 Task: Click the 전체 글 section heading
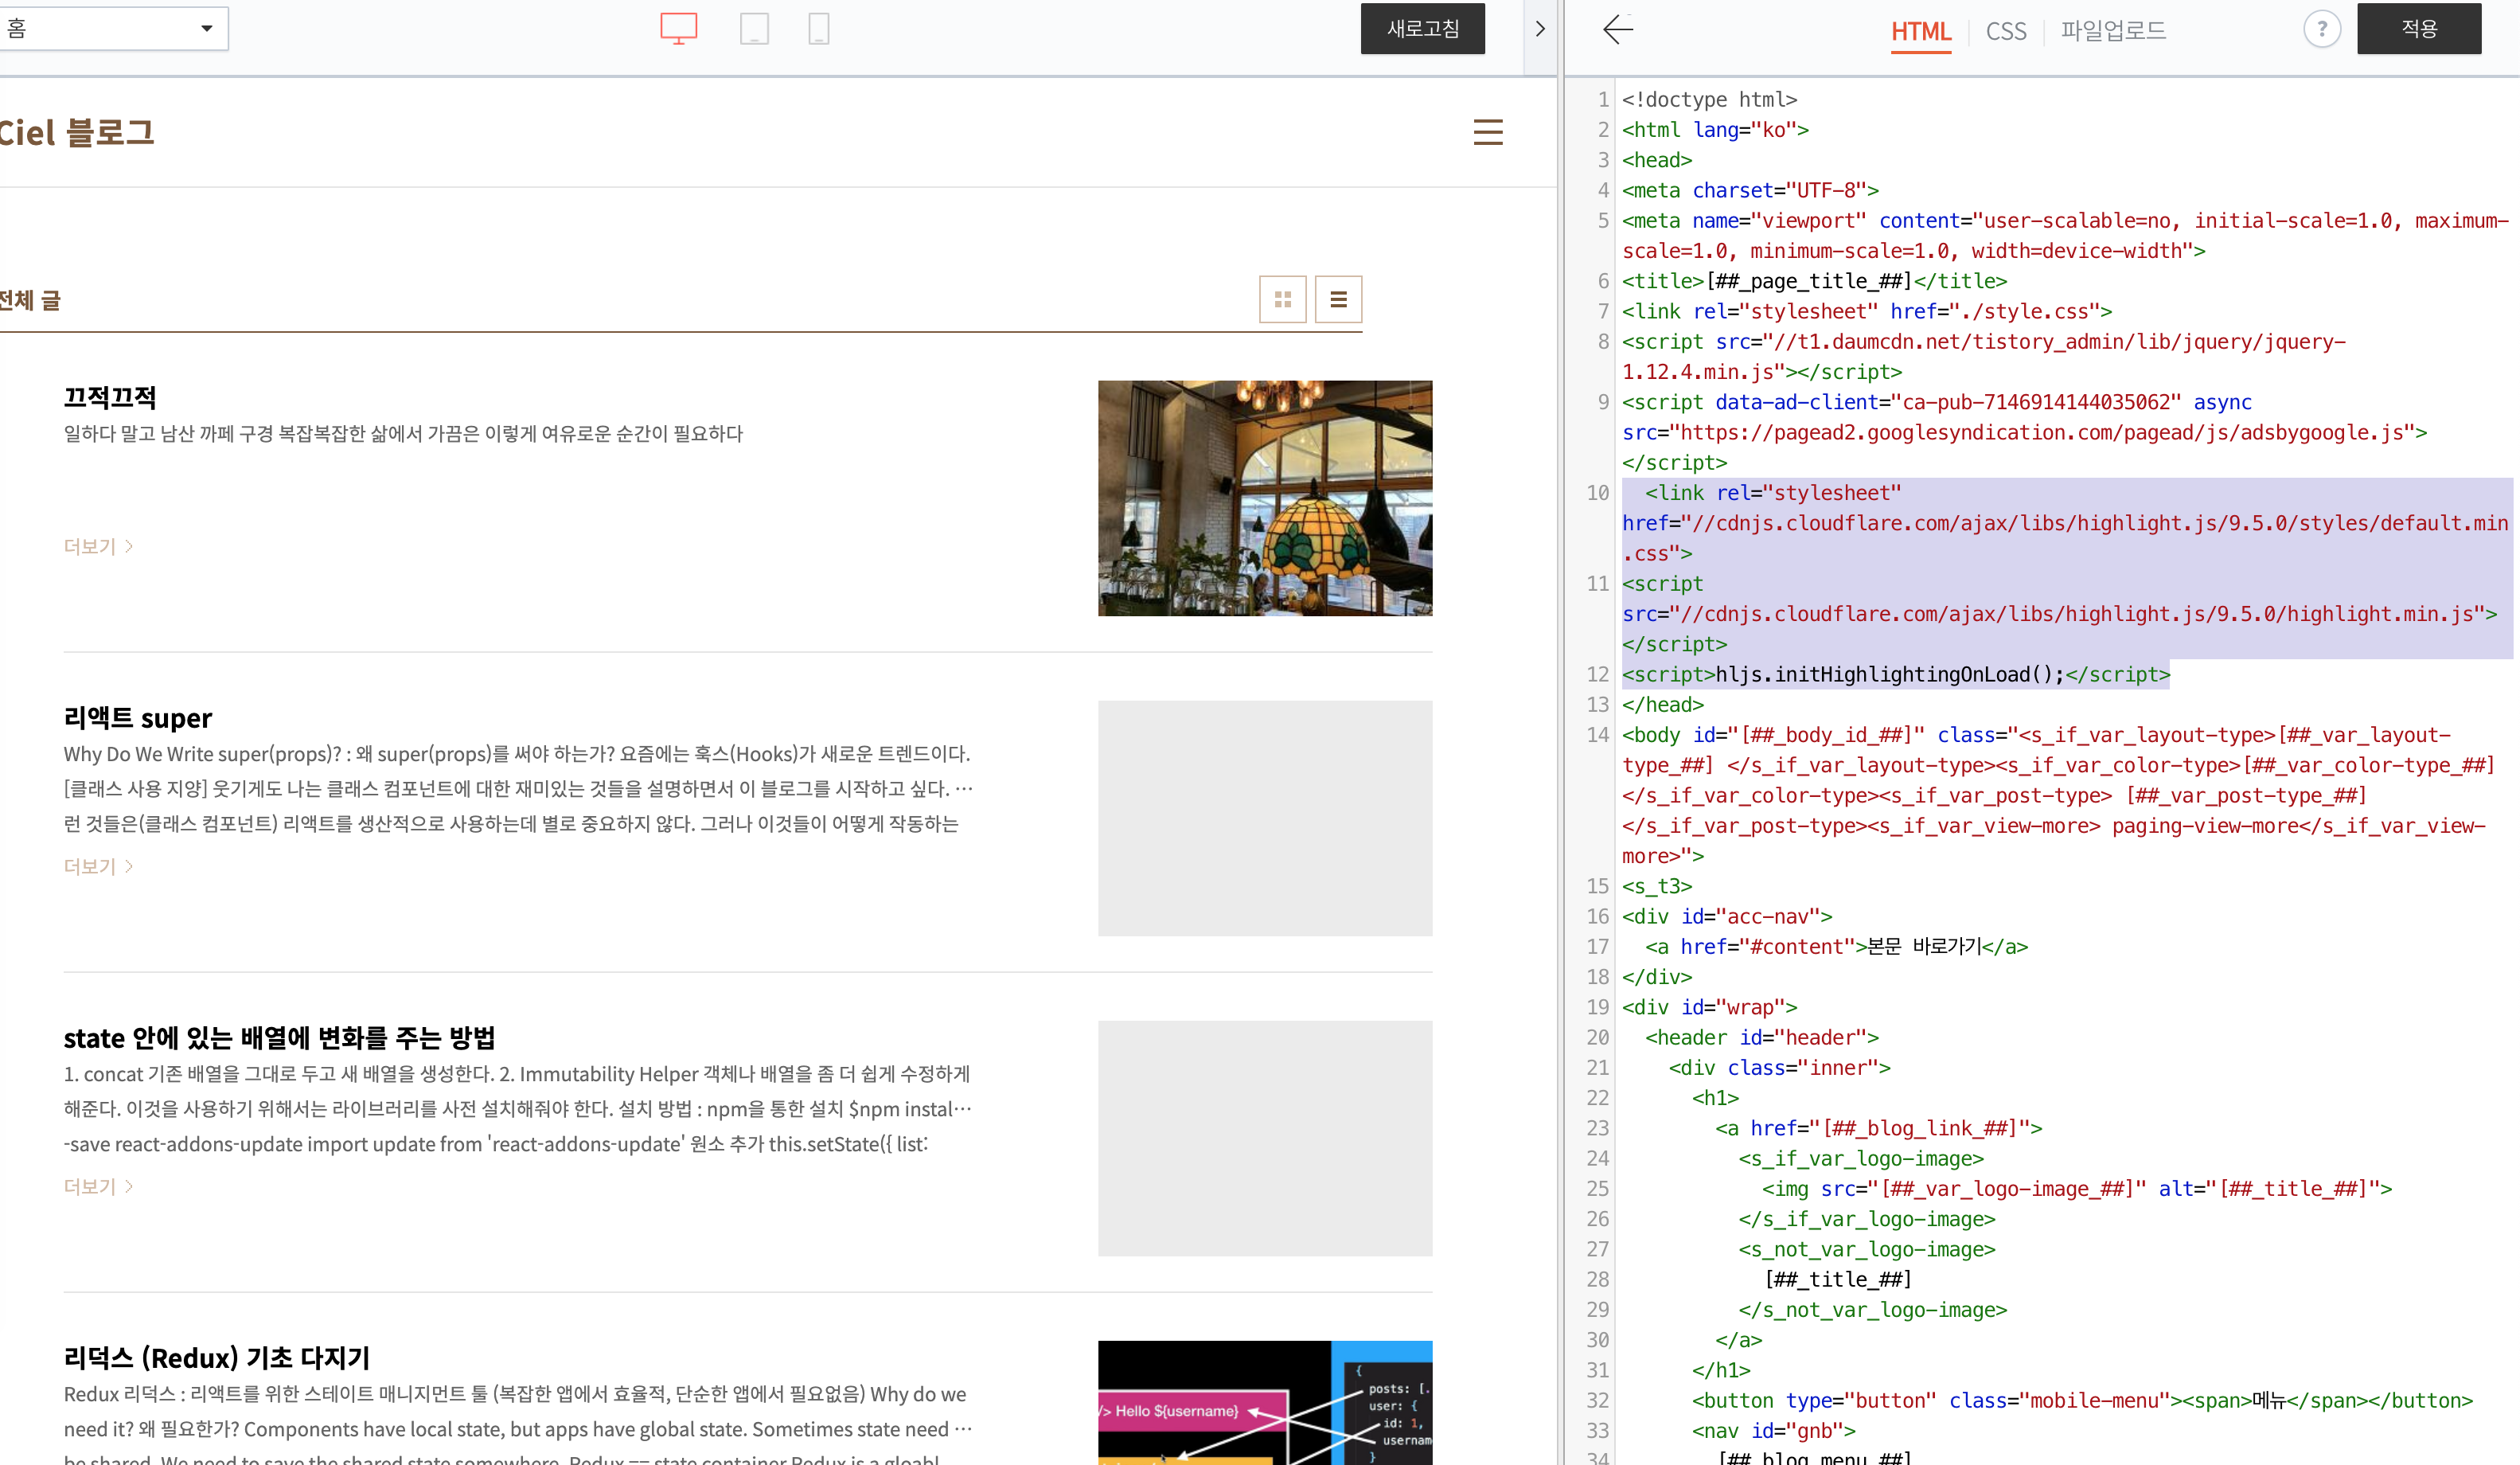tap(30, 300)
